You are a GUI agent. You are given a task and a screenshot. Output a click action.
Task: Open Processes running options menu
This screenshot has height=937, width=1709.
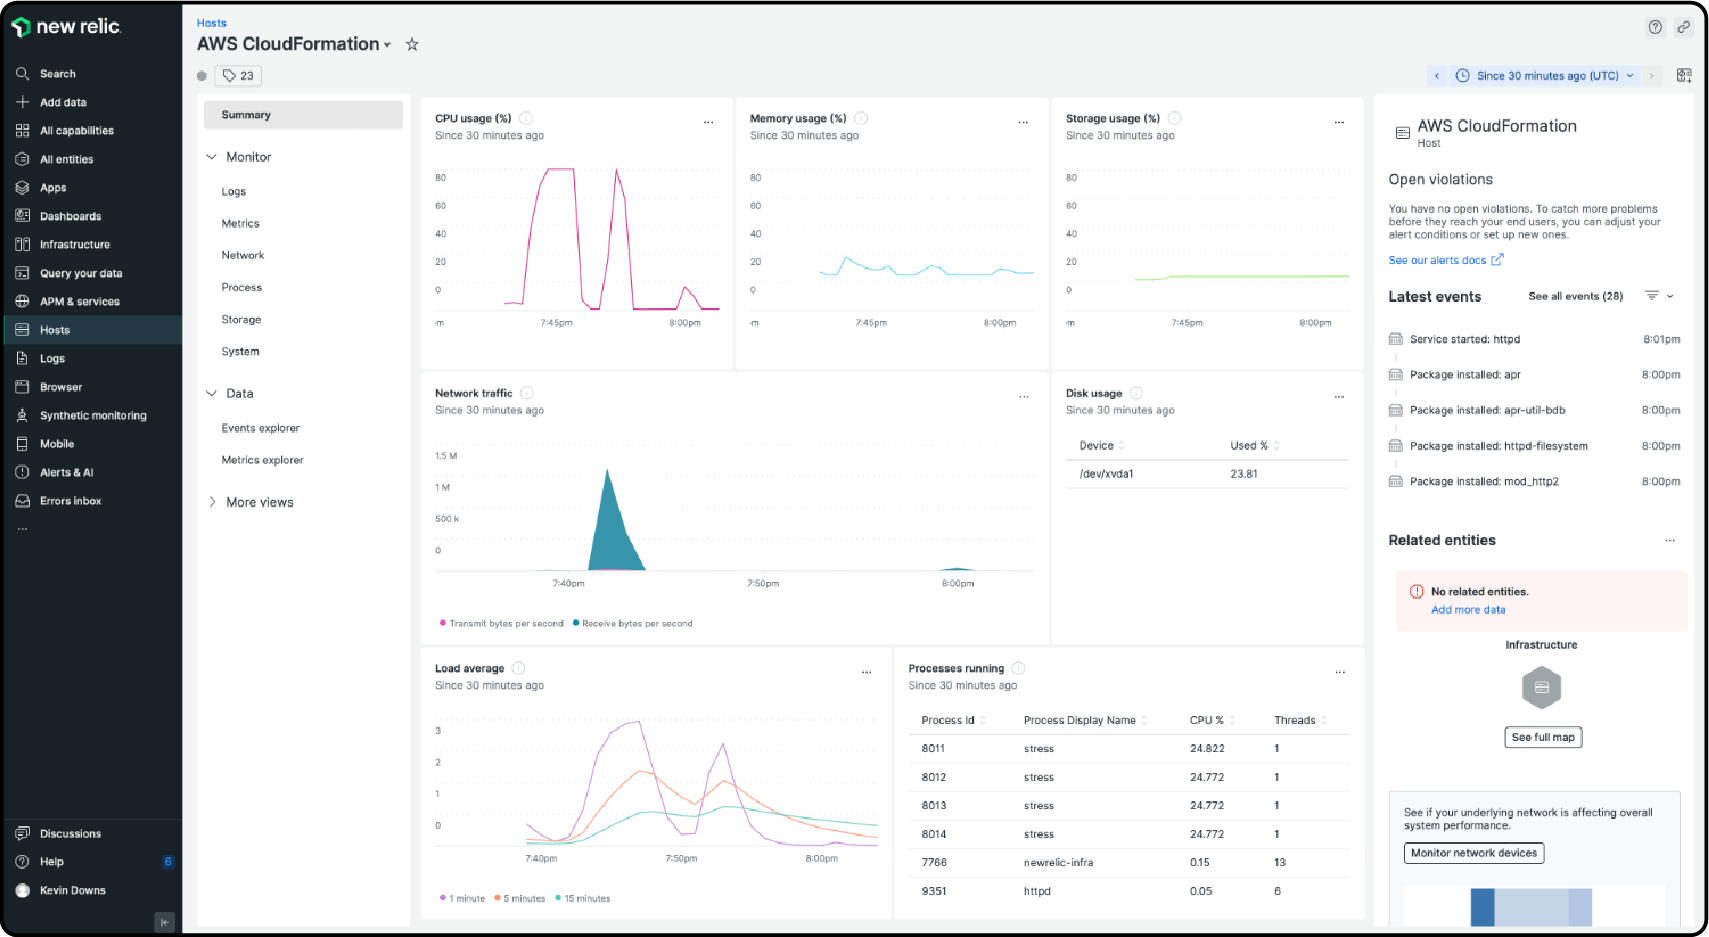(x=1340, y=672)
